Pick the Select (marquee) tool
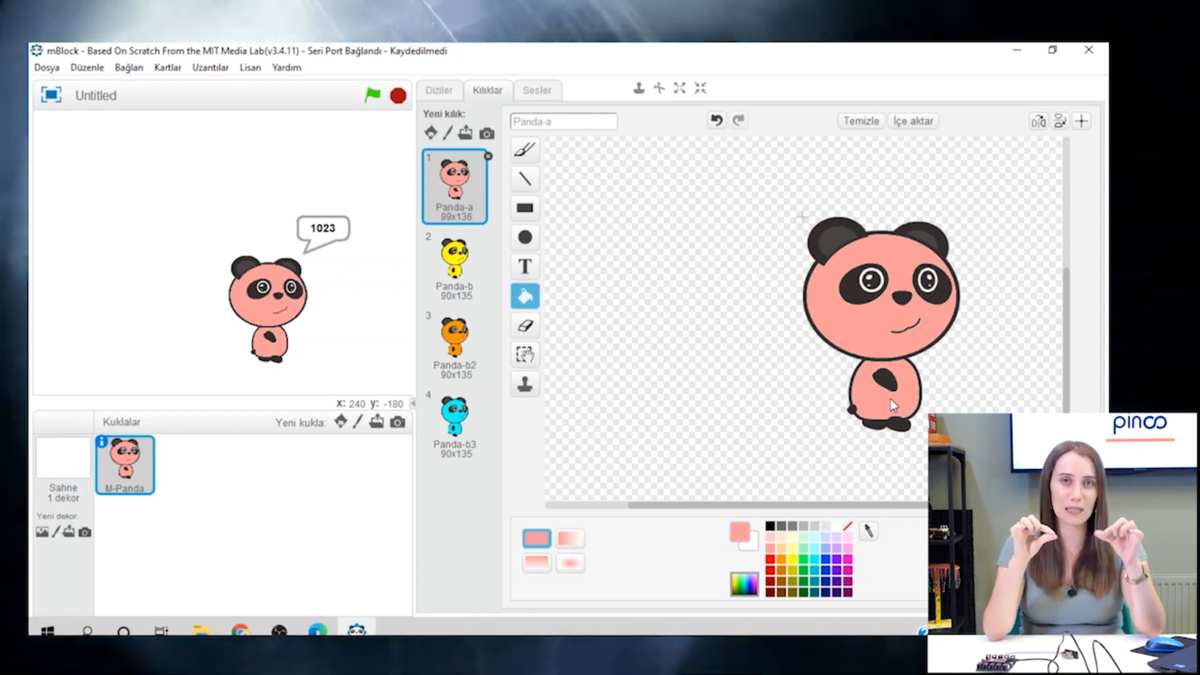Viewport: 1200px width, 675px height. 525,354
